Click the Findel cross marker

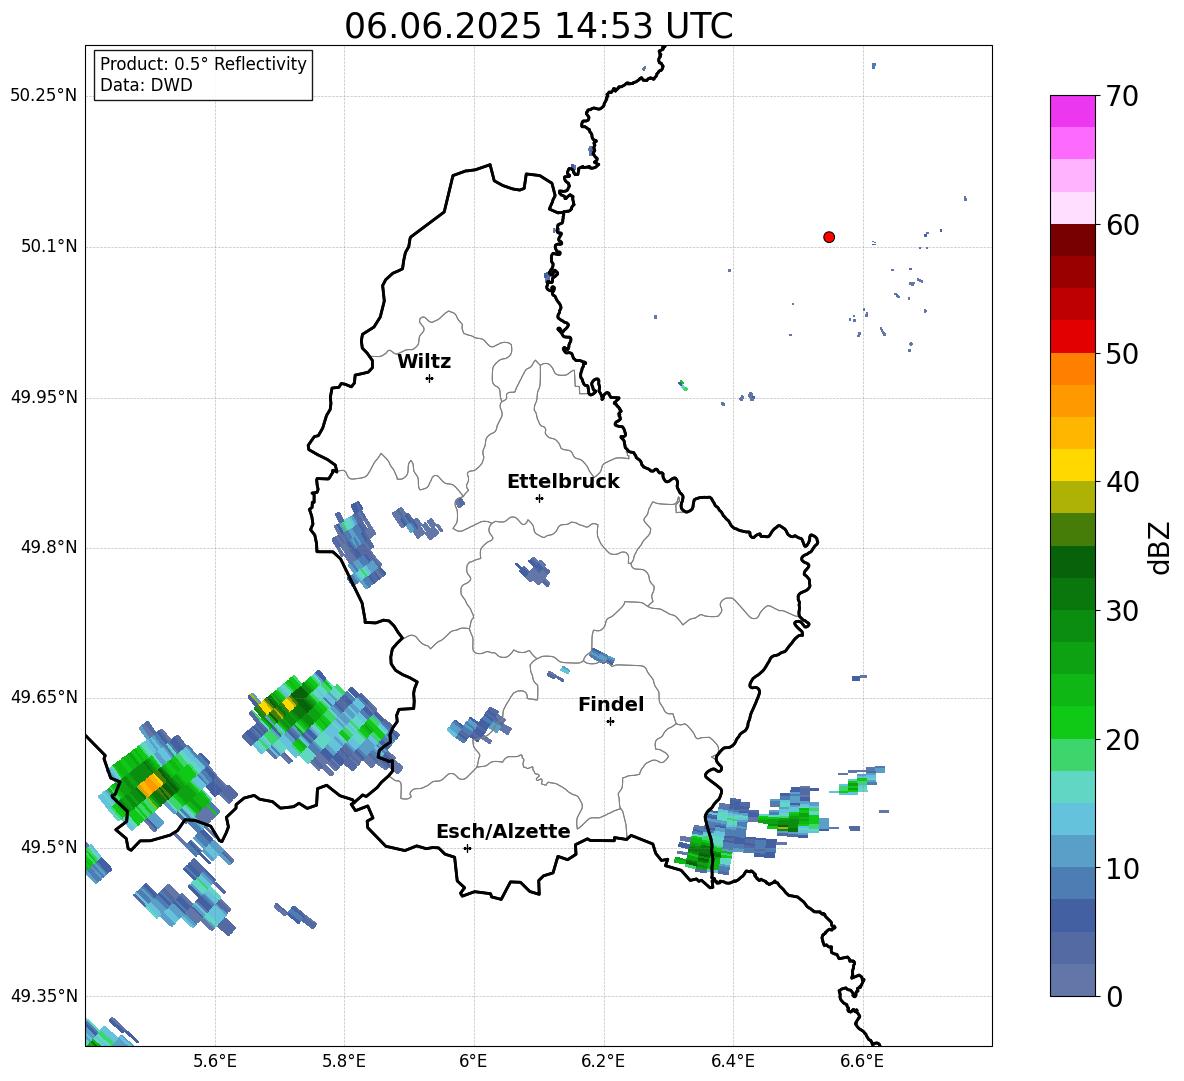(x=610, y=722)
